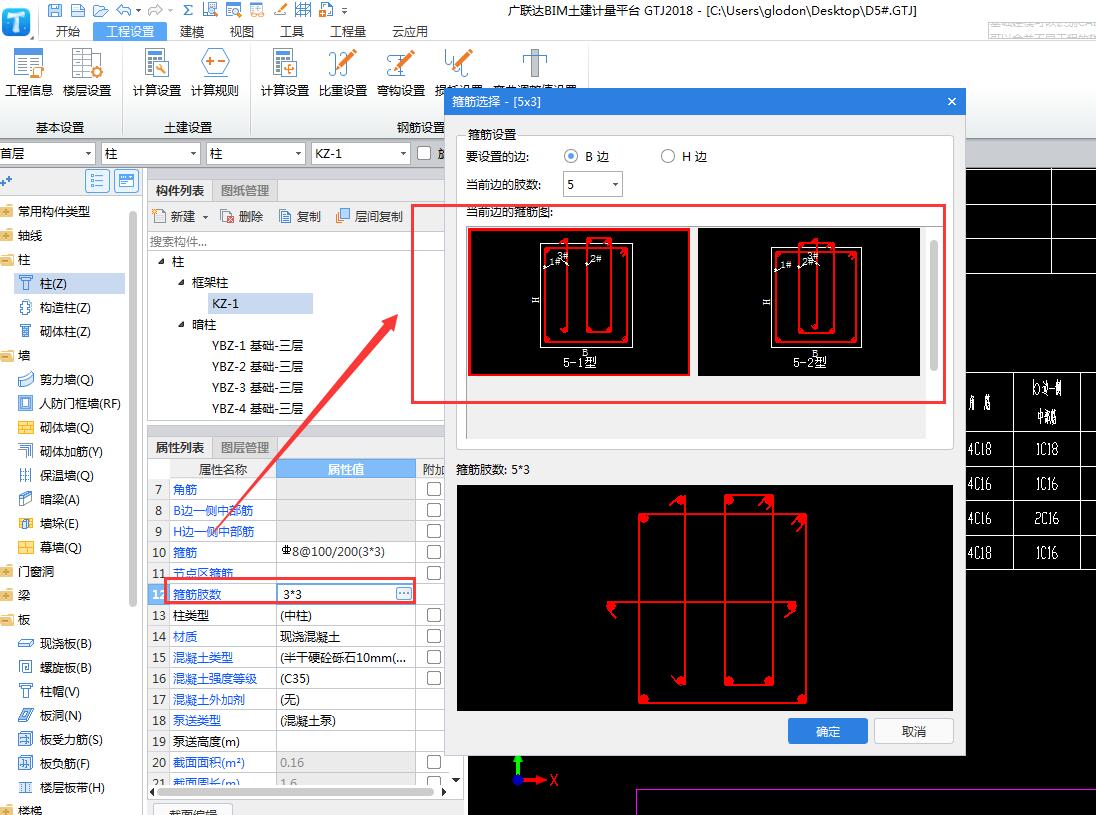Screen dimensions: 1096x815
Task: Click the 新建 new component icon
Action: pos(159,217)
